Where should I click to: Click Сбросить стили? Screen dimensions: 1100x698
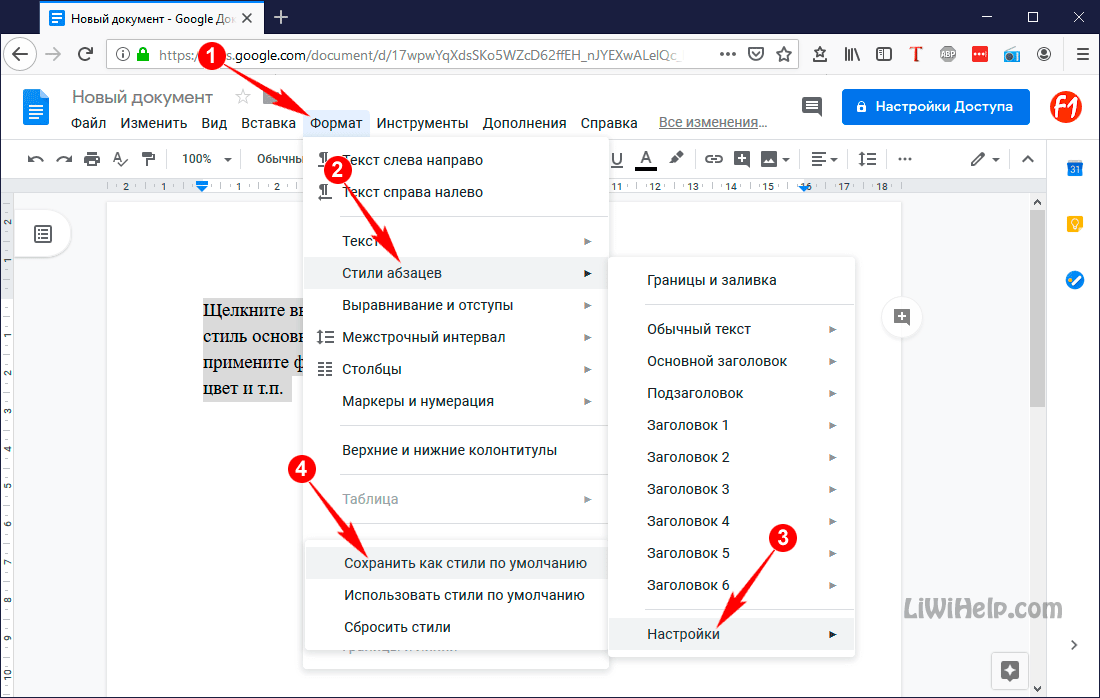(456, 627)
